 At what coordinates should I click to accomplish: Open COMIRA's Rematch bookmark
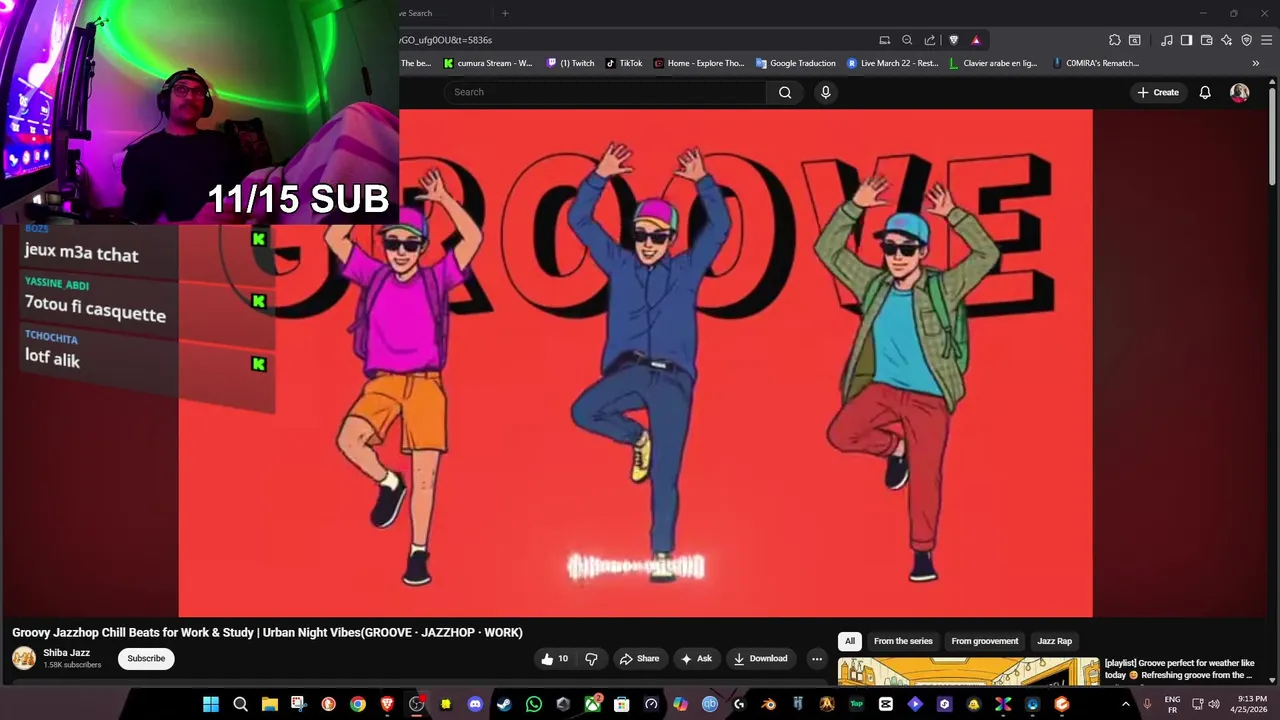(x=1096, y=63)
